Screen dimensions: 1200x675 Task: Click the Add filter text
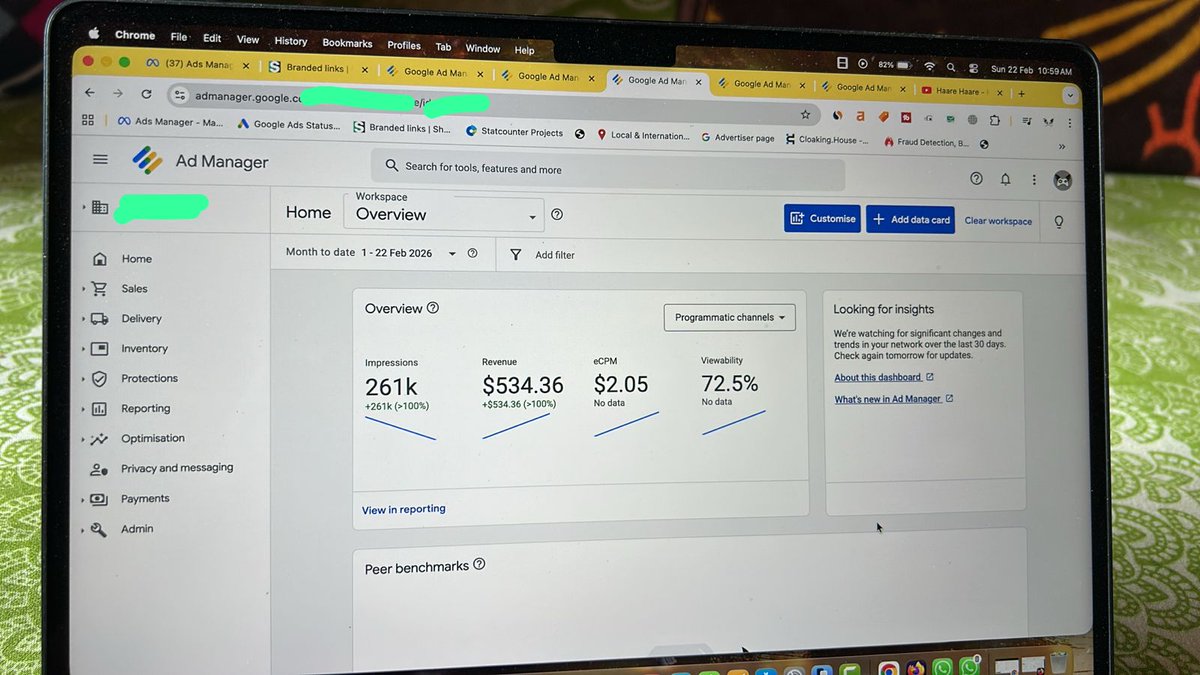pos(555,255)
